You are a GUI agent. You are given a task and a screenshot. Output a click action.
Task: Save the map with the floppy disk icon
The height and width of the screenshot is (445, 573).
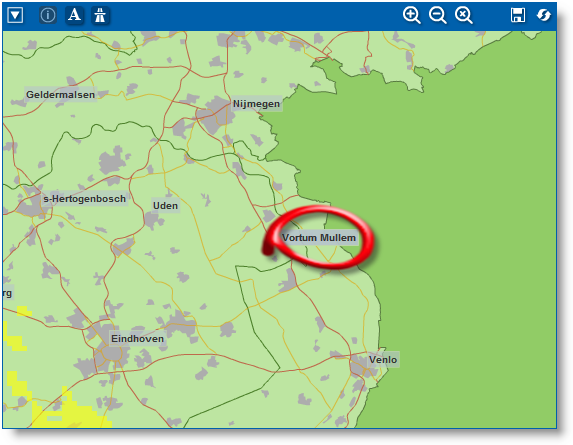pos(517,15)
